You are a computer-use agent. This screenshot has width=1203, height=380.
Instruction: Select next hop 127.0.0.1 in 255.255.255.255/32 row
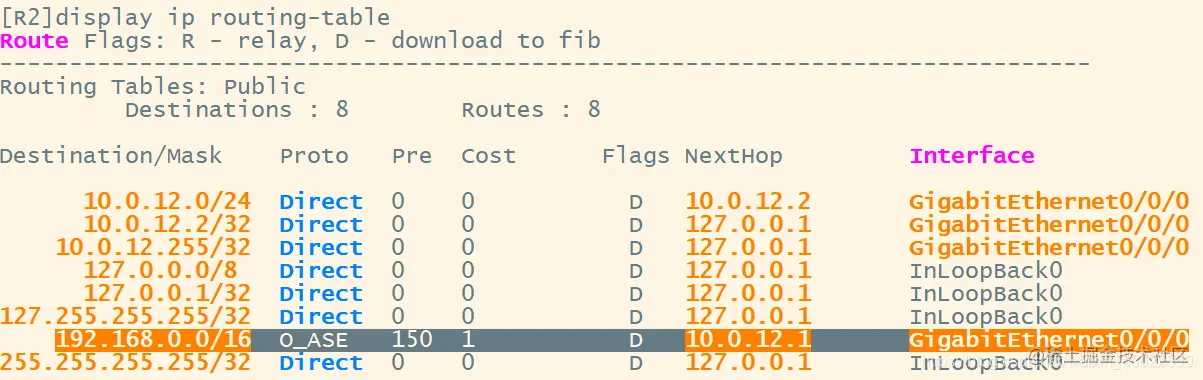point(748,363)
